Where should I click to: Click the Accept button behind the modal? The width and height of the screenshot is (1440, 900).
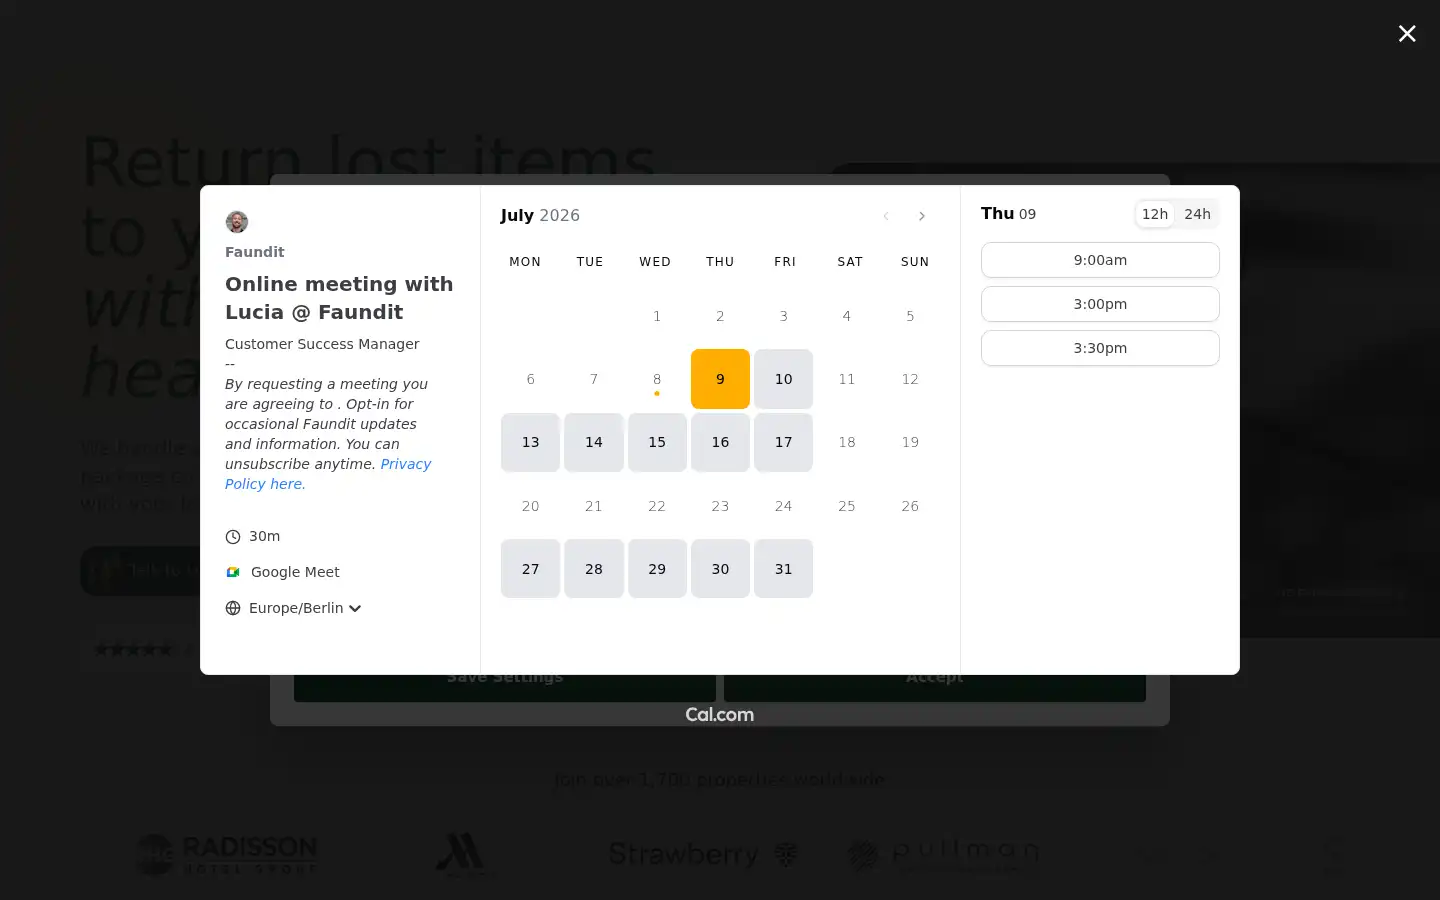[935, 687]
